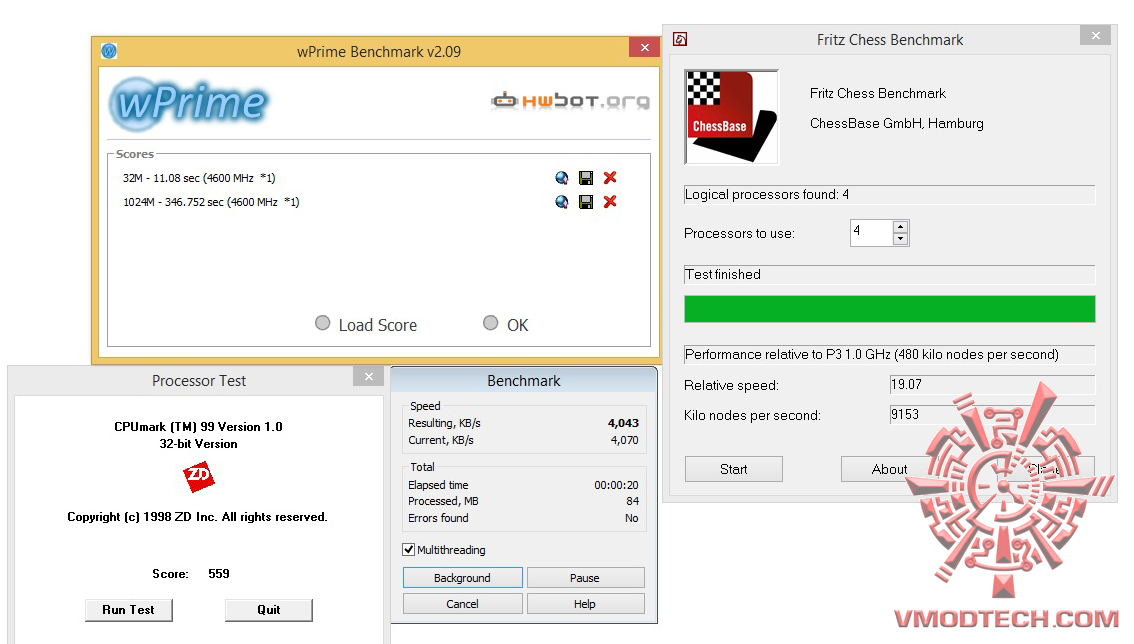Increase processors to use with up arrow

[900, 226]
